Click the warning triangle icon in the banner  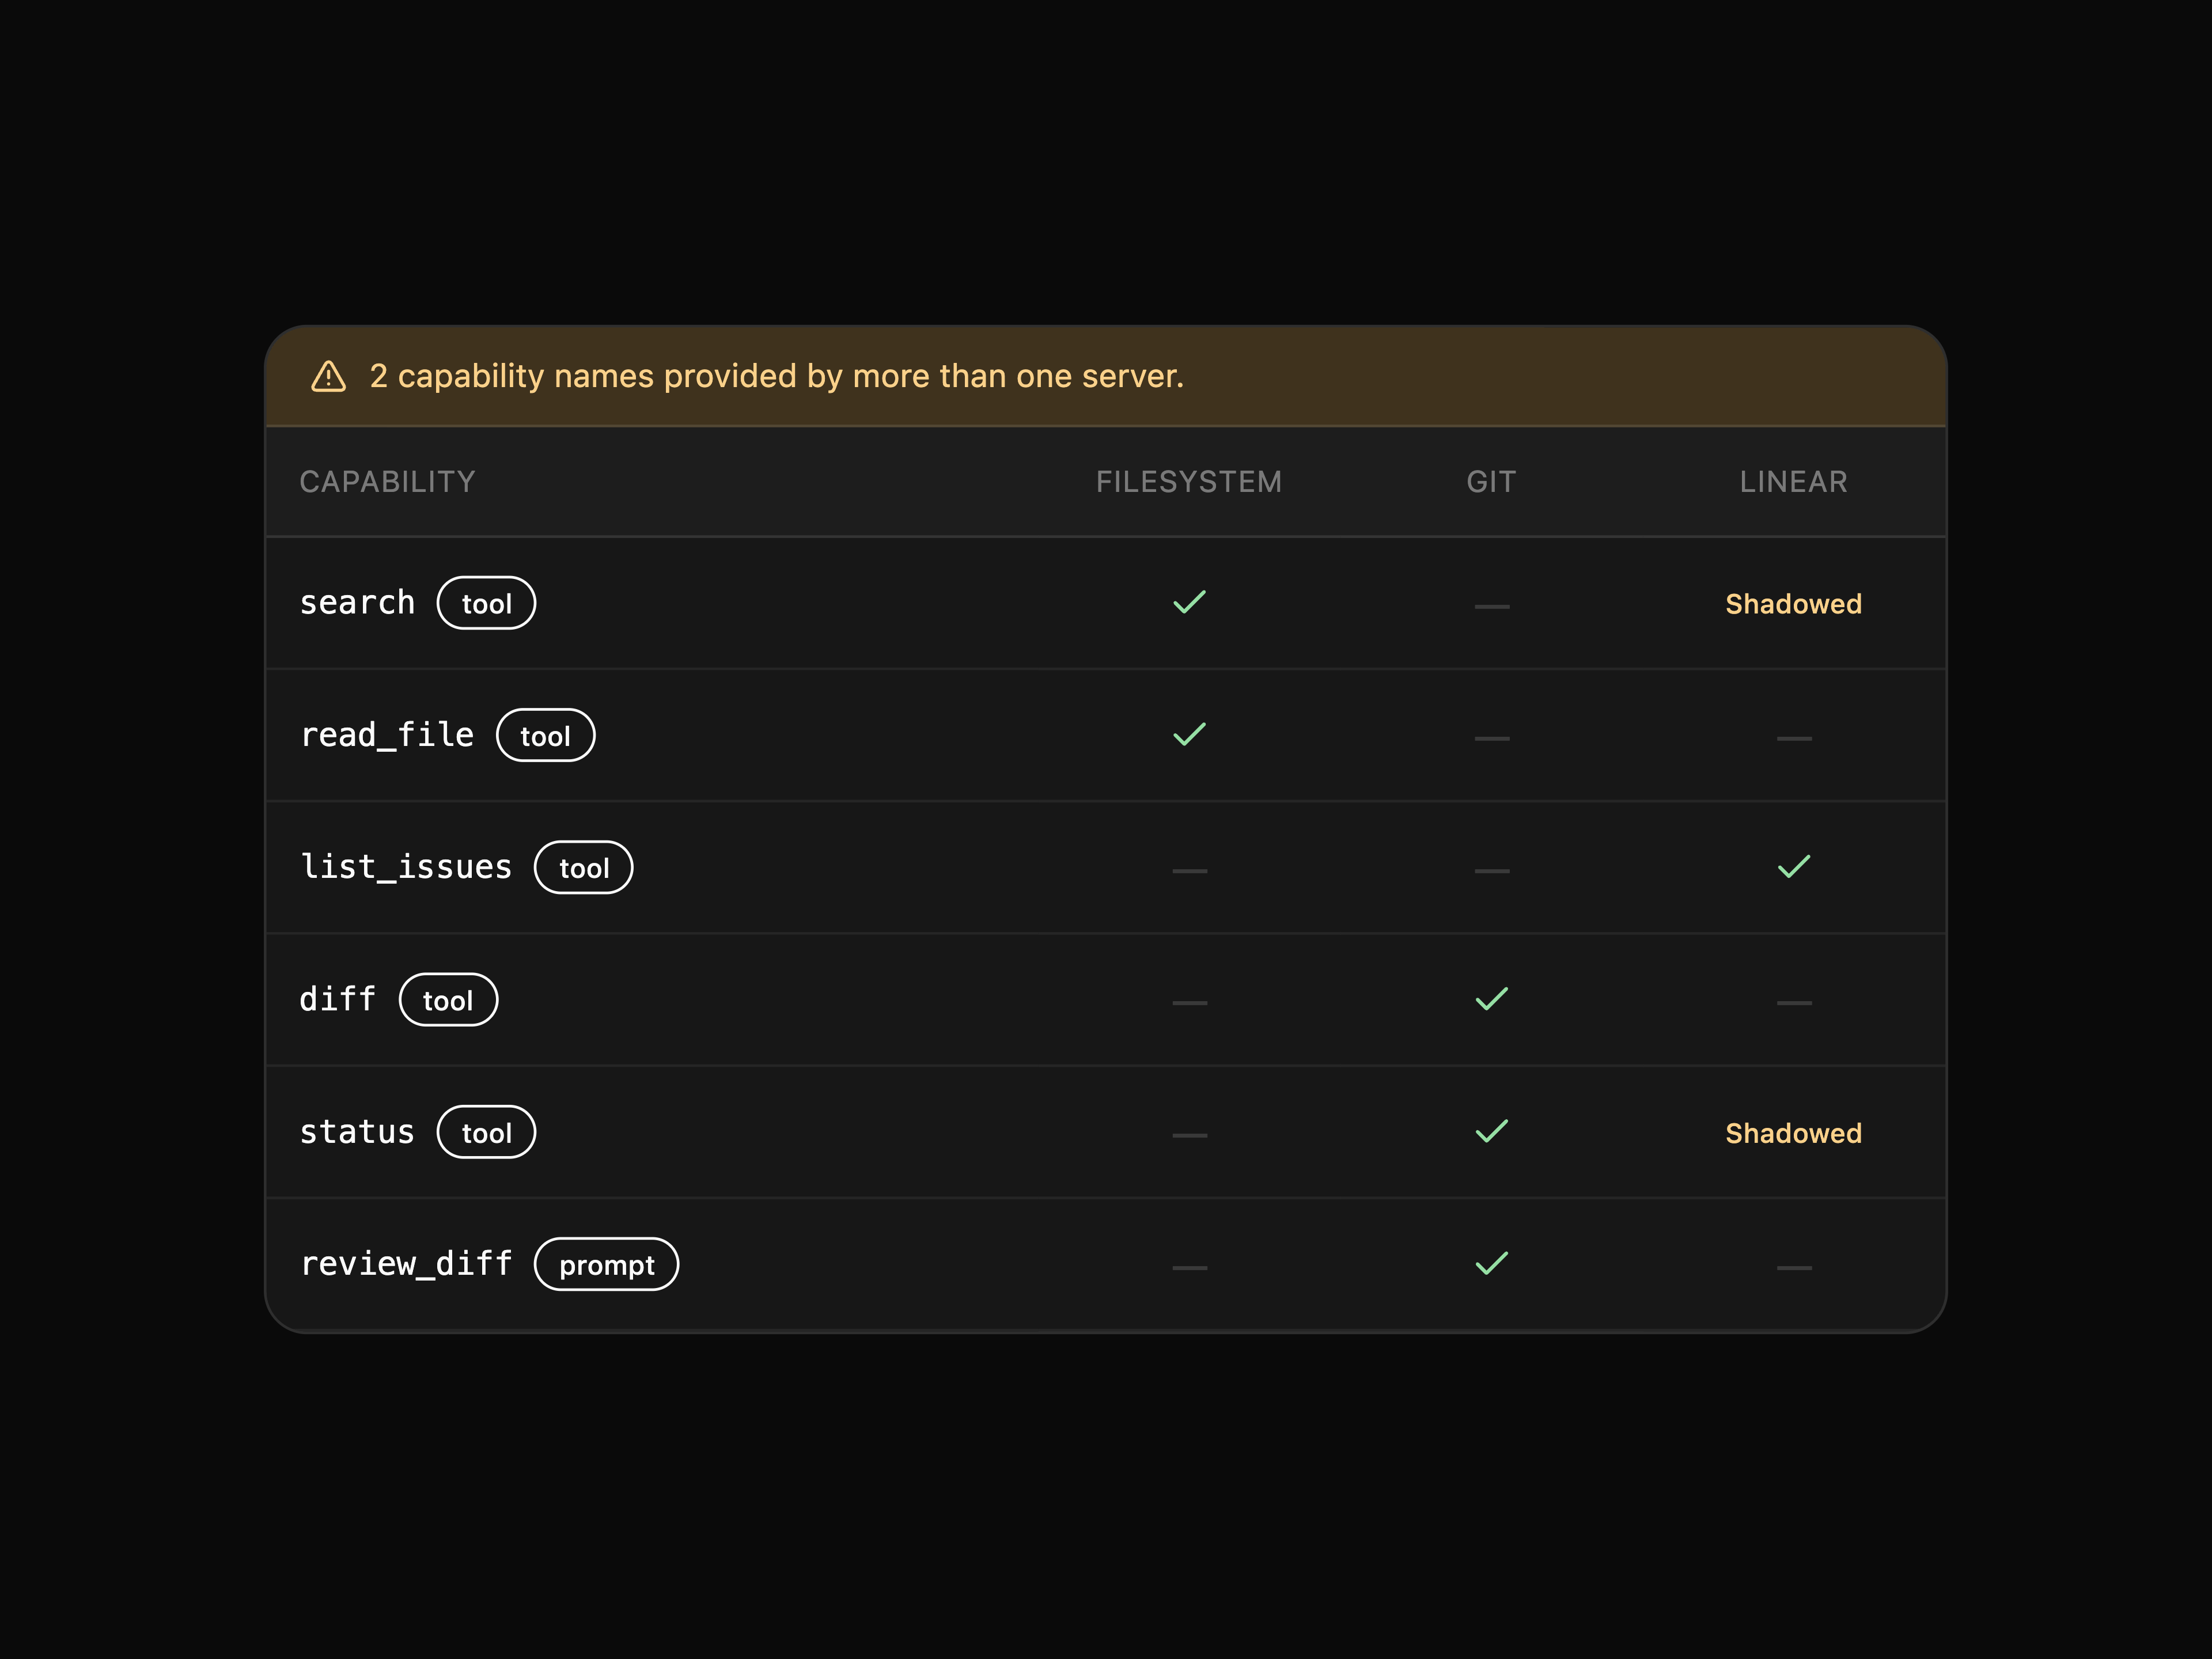(328, 376)
